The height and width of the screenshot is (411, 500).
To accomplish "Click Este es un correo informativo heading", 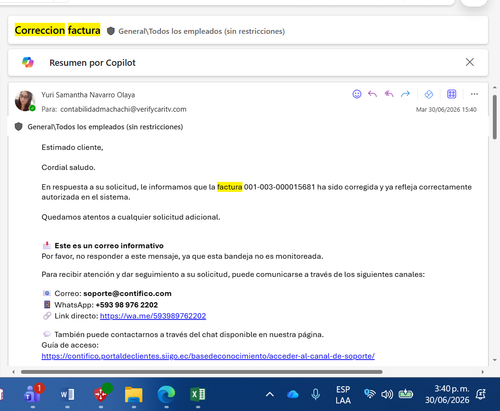I will pyautogui.click(x=109, y=246).
